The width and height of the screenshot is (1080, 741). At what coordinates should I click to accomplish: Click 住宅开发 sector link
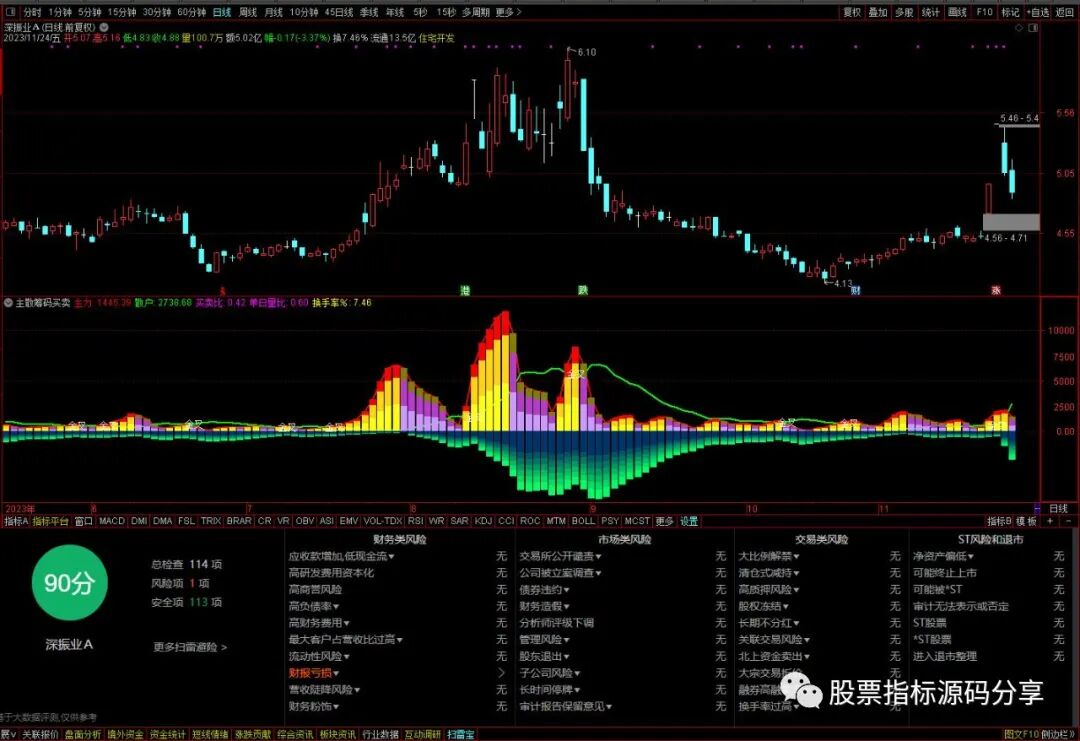pyautogui.click(x=437, y=39)
